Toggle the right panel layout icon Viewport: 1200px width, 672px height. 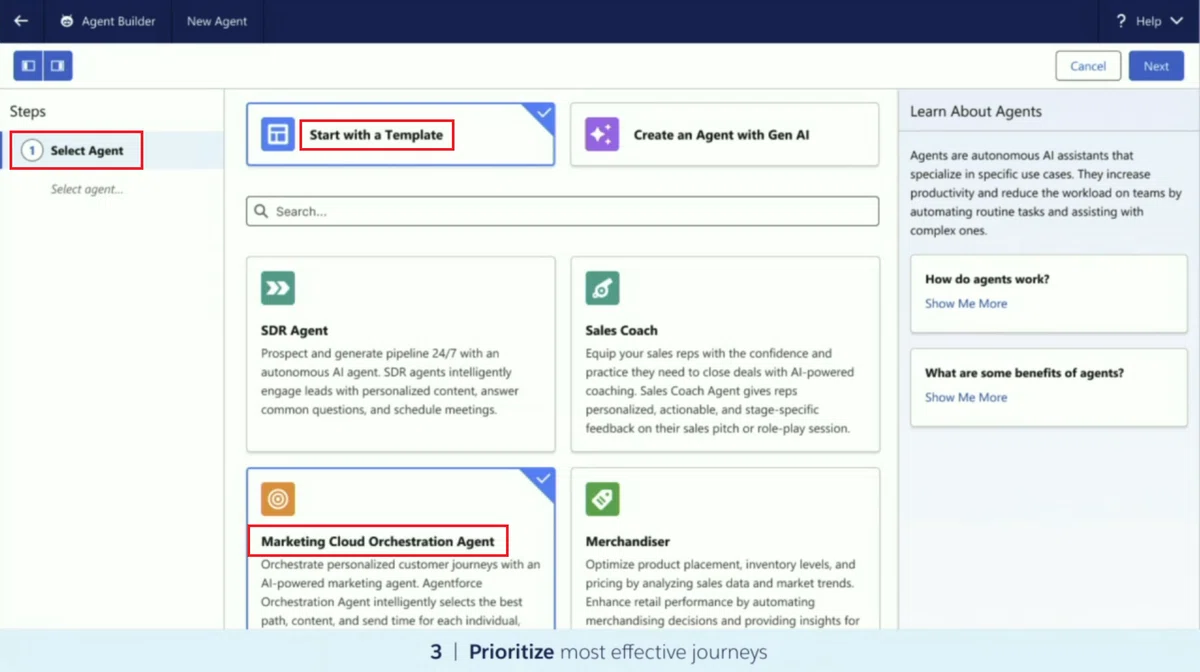point(58,66)
